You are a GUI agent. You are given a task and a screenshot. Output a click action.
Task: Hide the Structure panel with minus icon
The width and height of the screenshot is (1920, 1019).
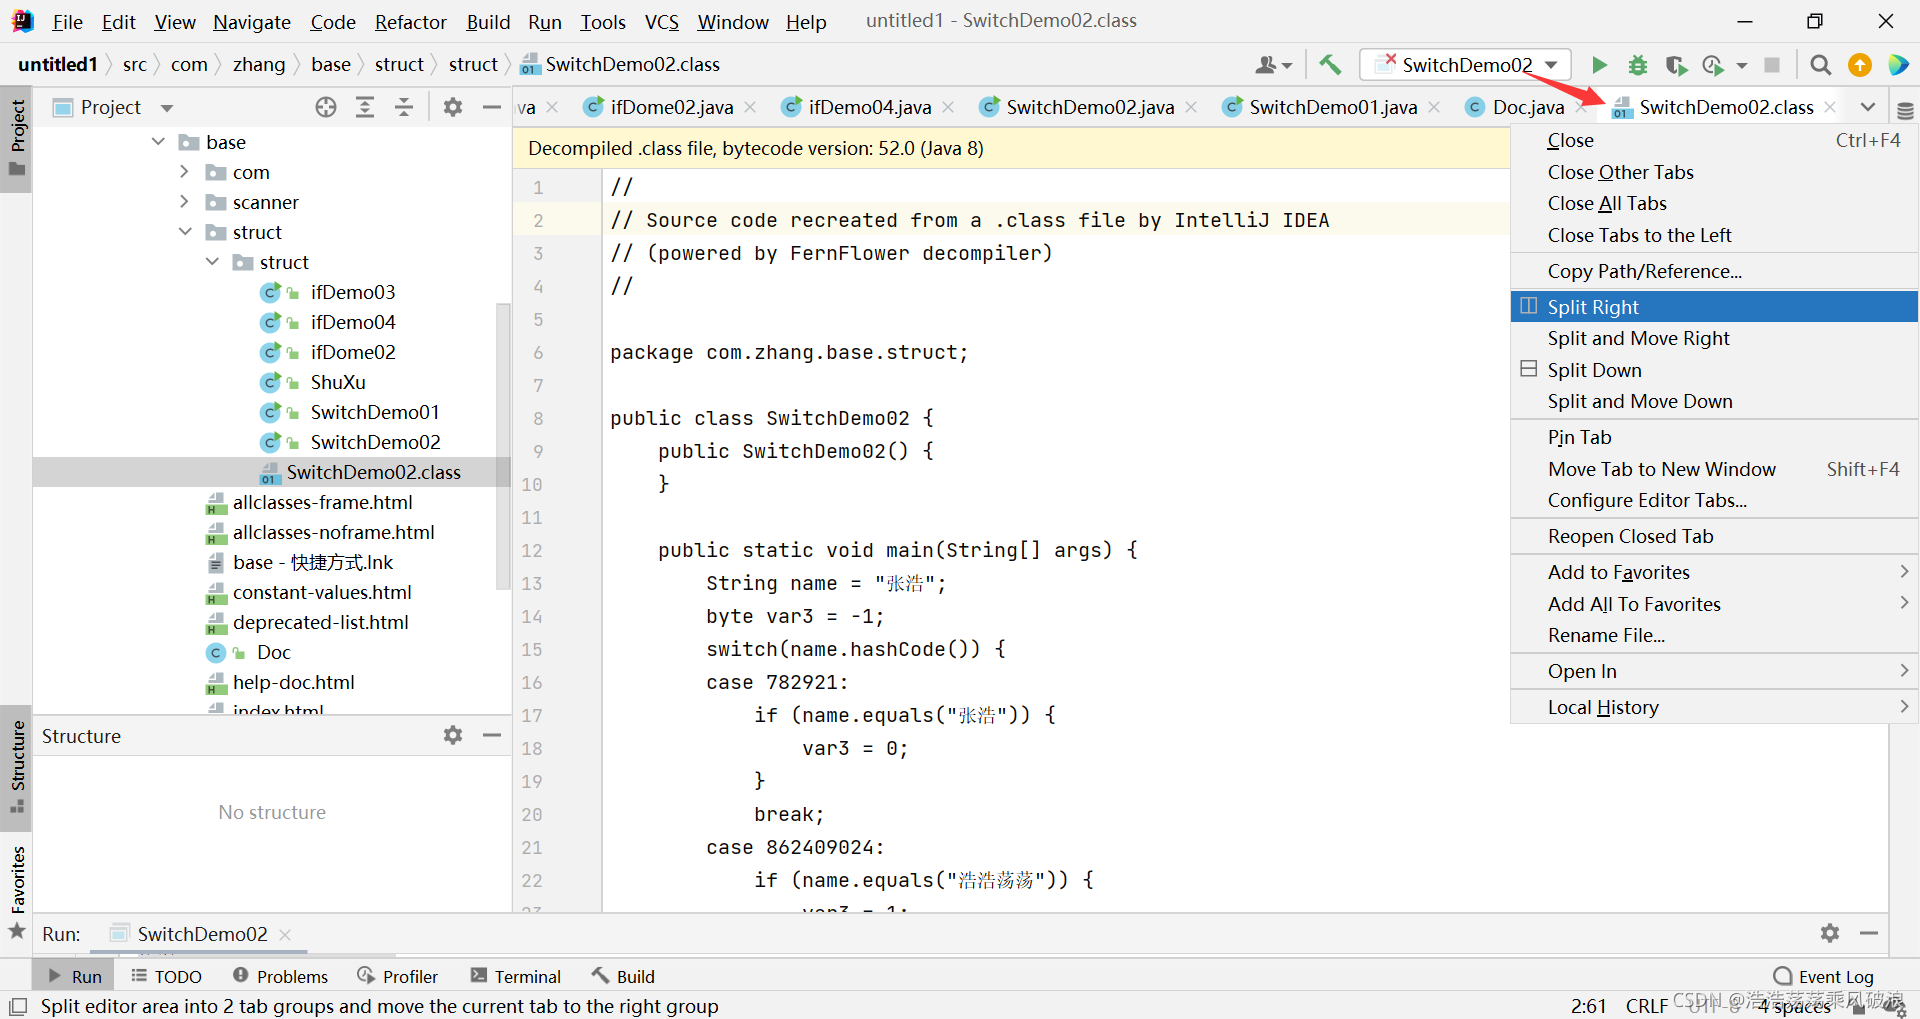(491, 735)
